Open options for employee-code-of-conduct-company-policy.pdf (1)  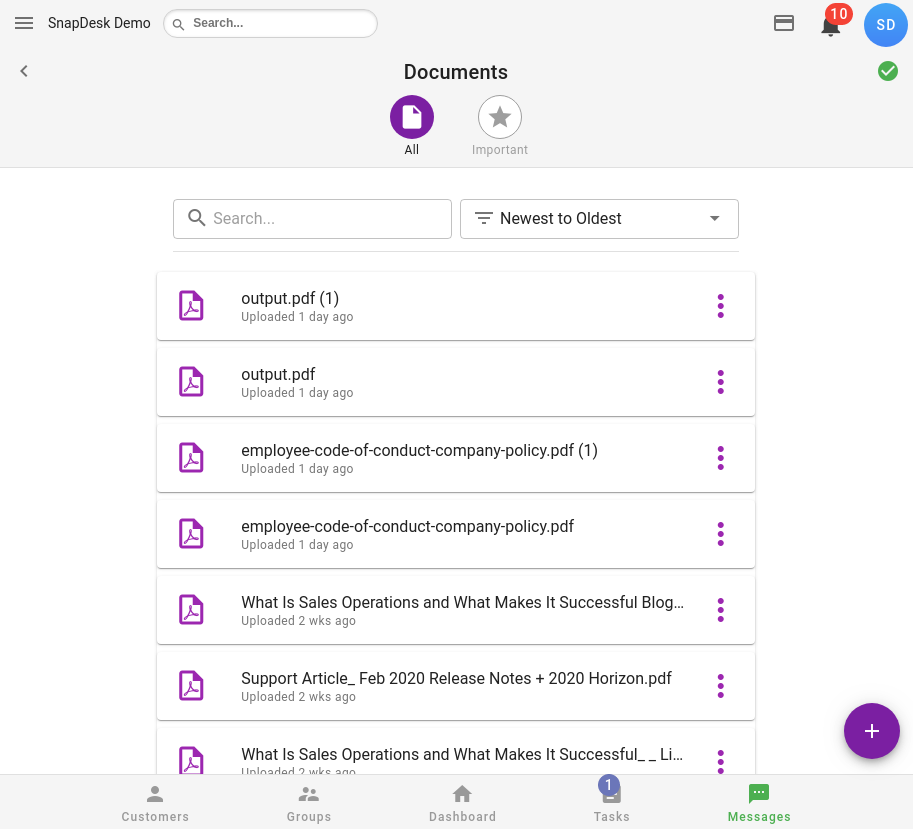pos(720,458)
